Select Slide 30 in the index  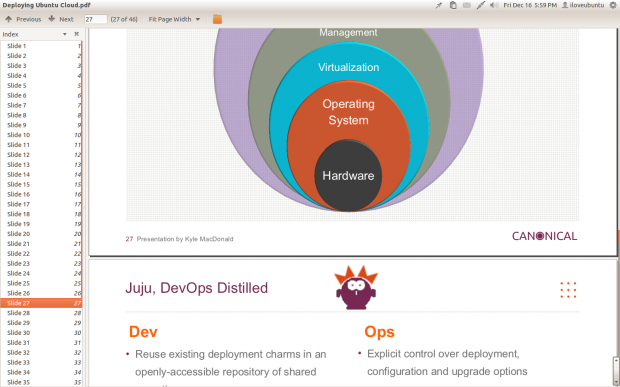click(x=41, y=332)
